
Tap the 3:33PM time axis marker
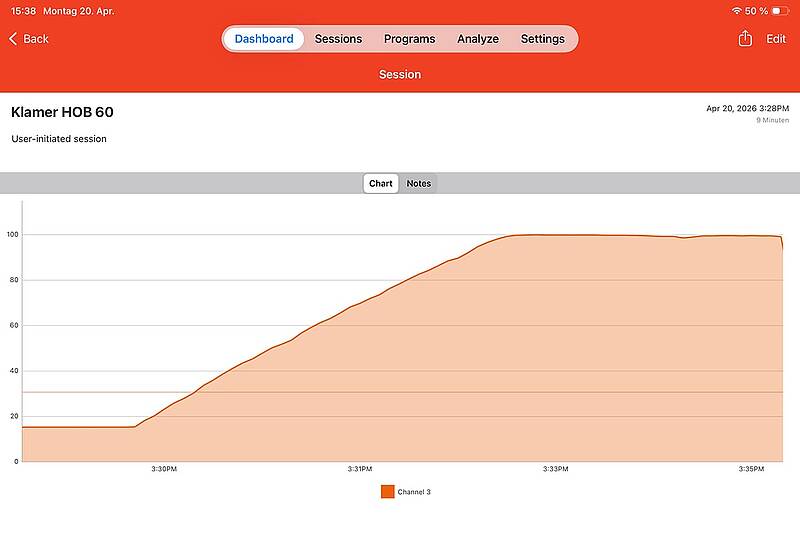pyautogui.click(x=556, y=469)
